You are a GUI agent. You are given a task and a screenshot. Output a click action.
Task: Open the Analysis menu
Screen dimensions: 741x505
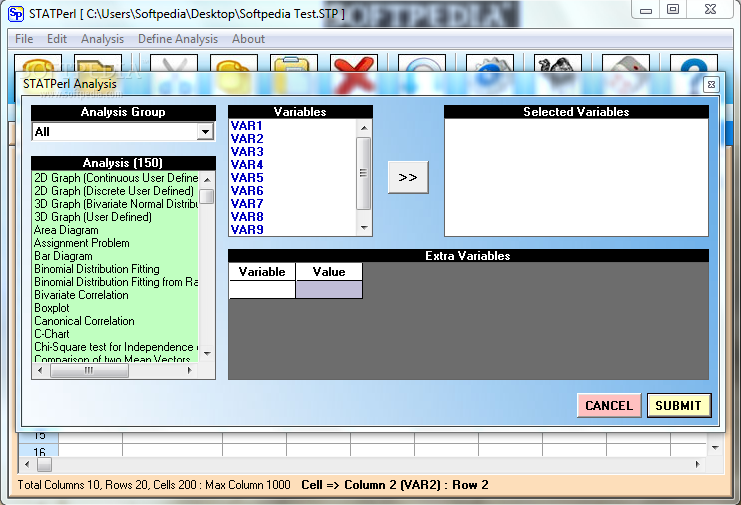tap(103, 39)
